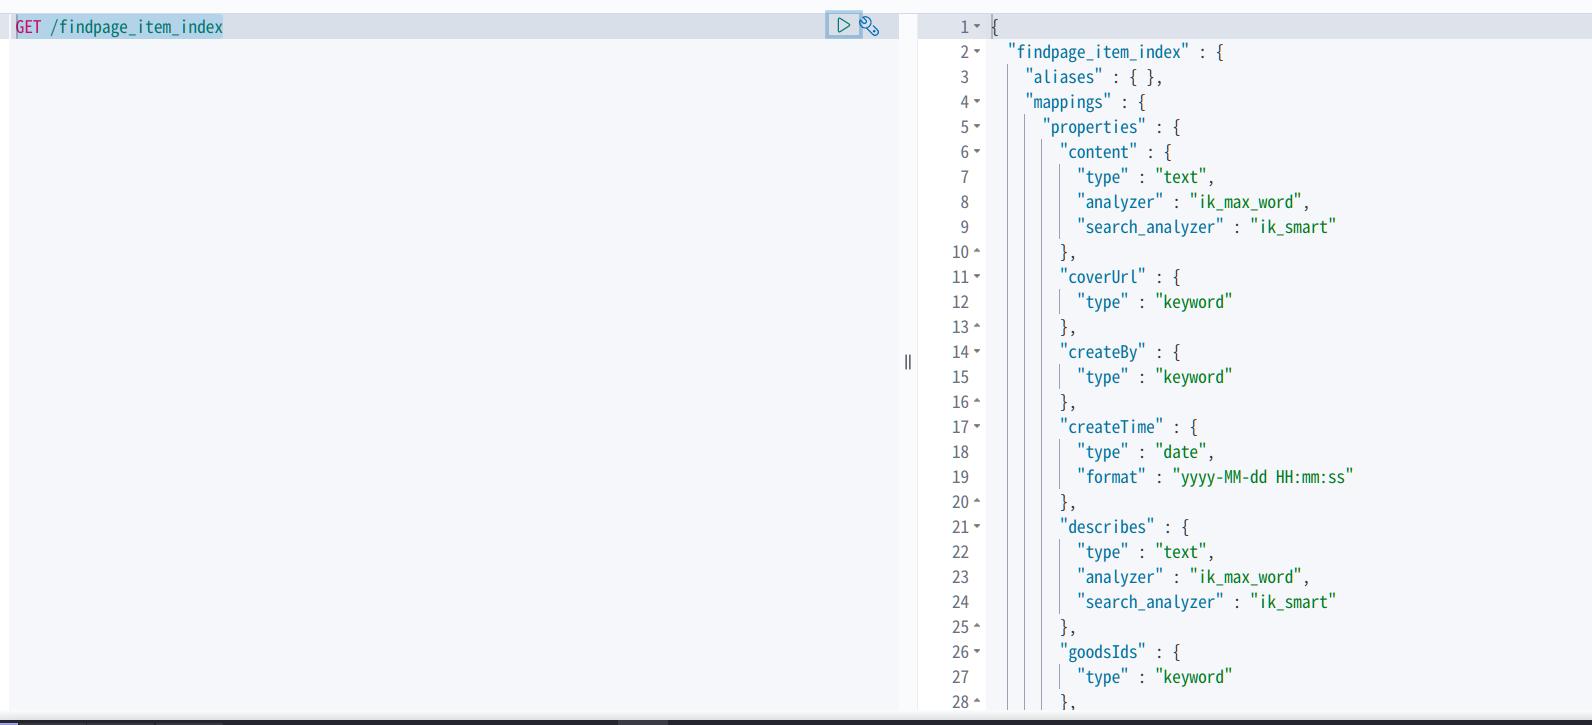Click the "coverUrl" field name

[x=1103, y=277]
